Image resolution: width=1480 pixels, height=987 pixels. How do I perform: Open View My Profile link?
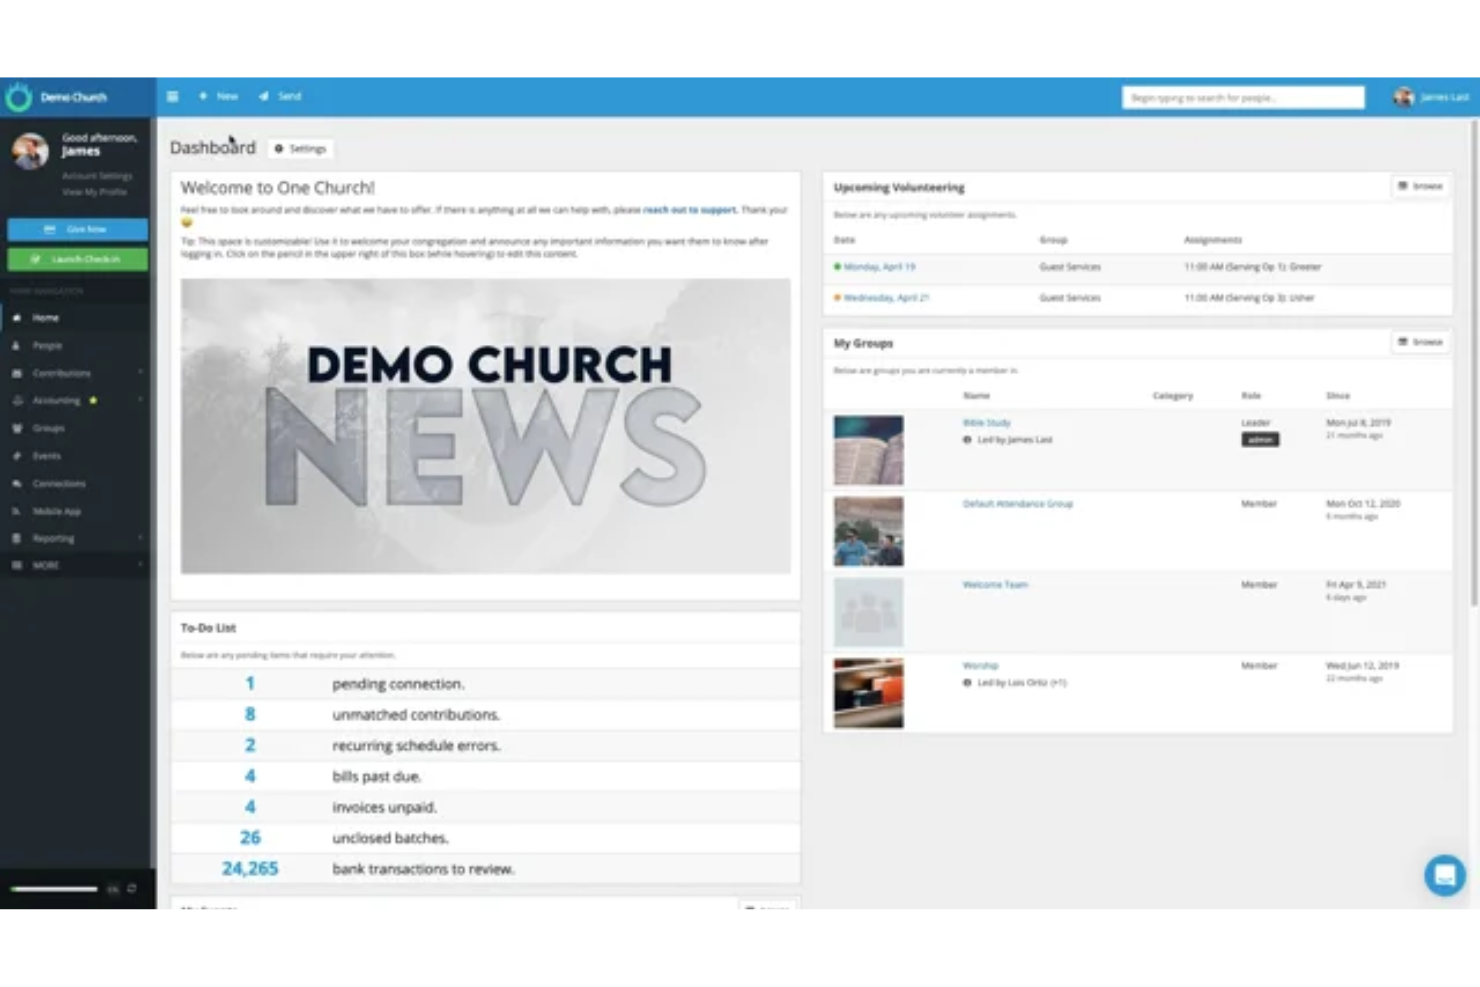[x=94, y=192]
